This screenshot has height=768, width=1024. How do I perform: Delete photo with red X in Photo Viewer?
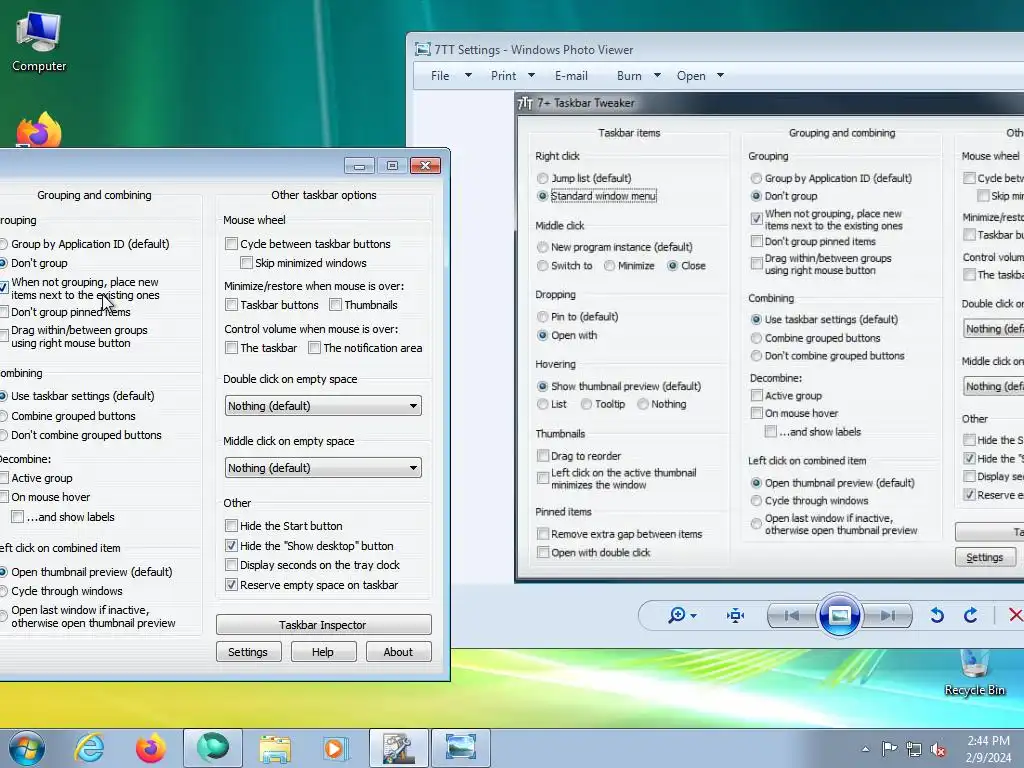click(x=1015, y=615)
